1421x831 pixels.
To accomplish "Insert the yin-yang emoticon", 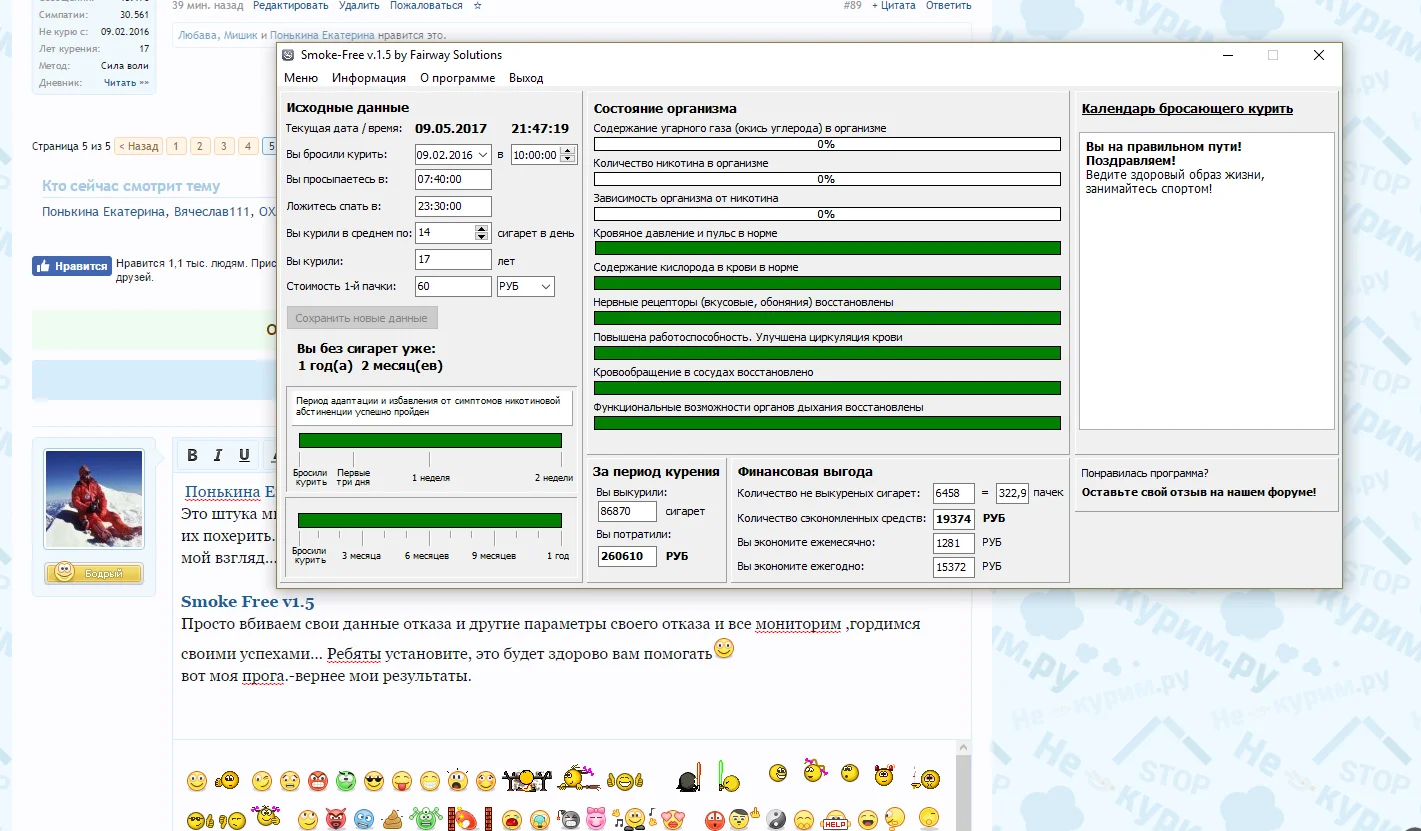I will pos(776,819).
